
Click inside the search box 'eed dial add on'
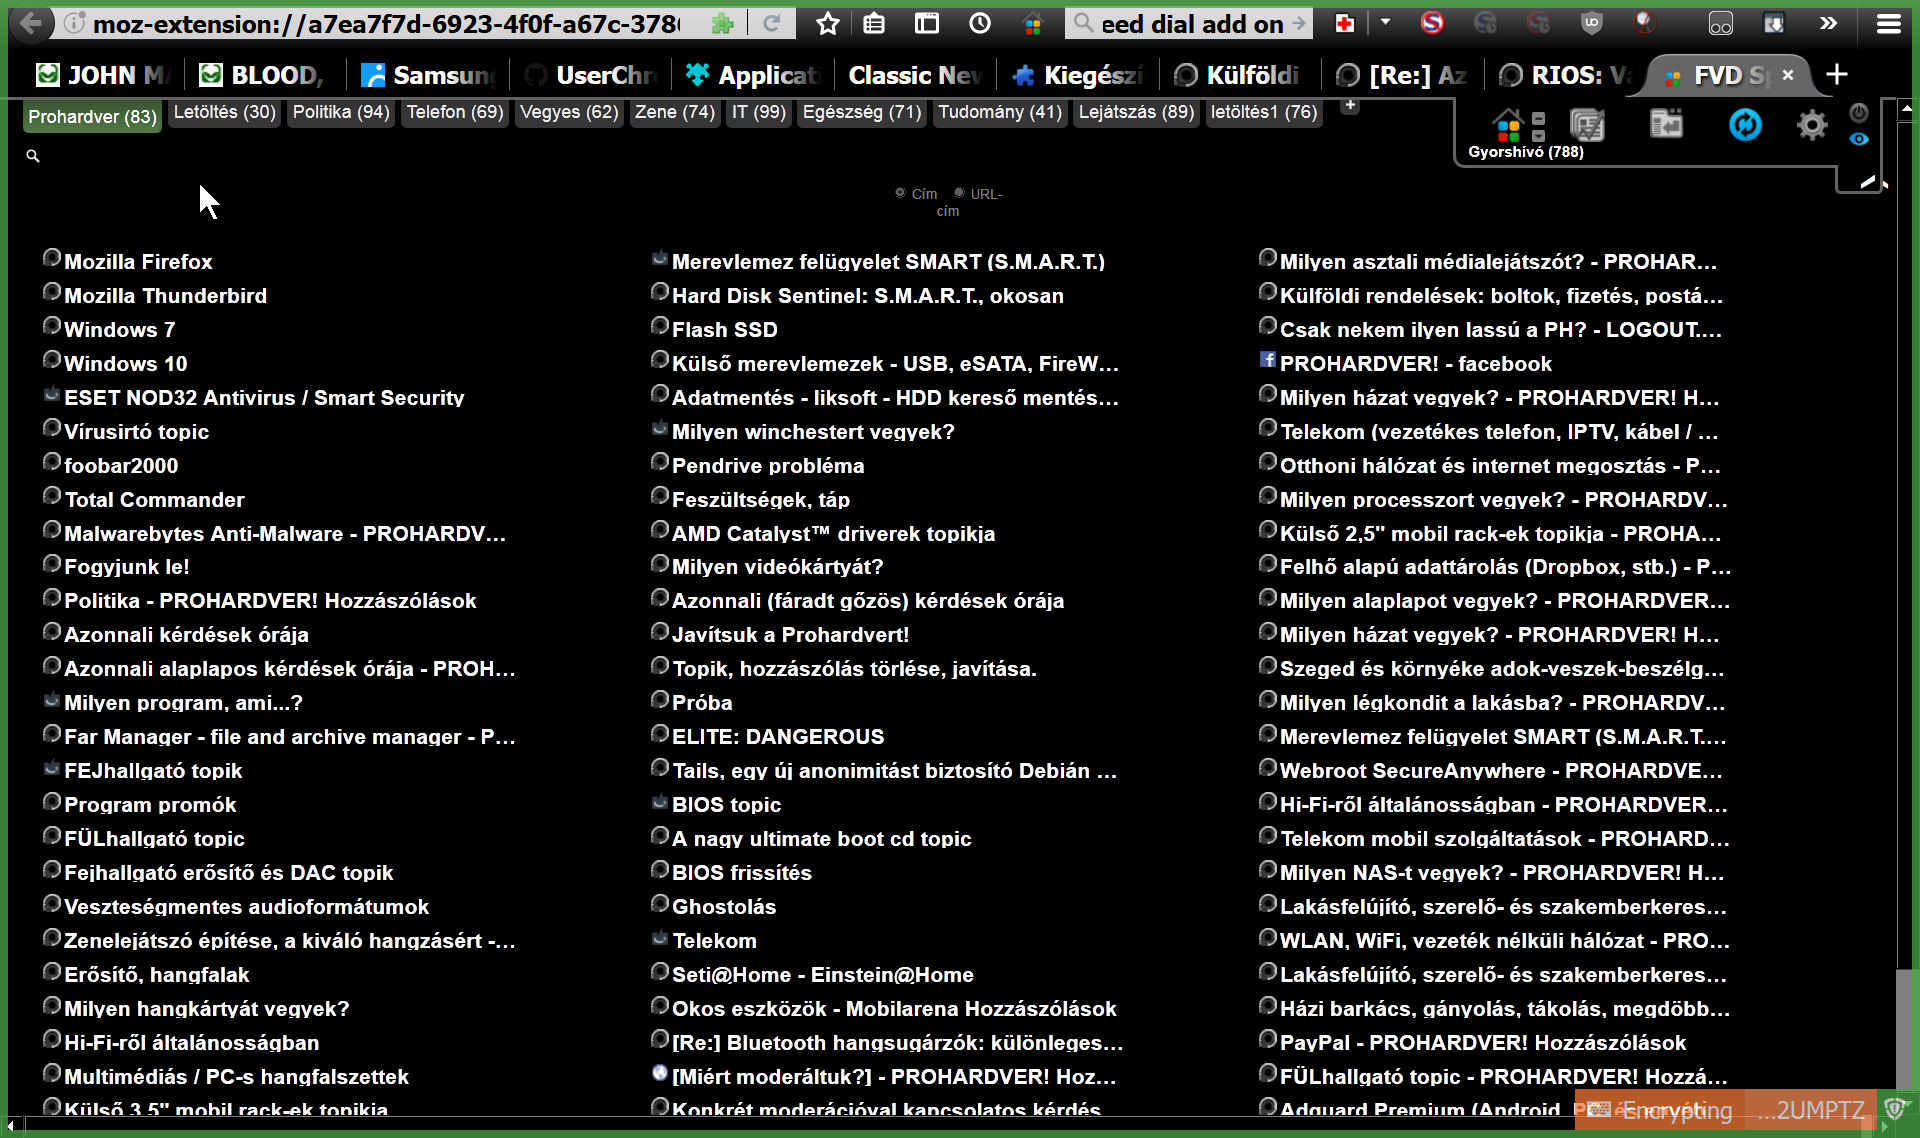click(1191, 24)
